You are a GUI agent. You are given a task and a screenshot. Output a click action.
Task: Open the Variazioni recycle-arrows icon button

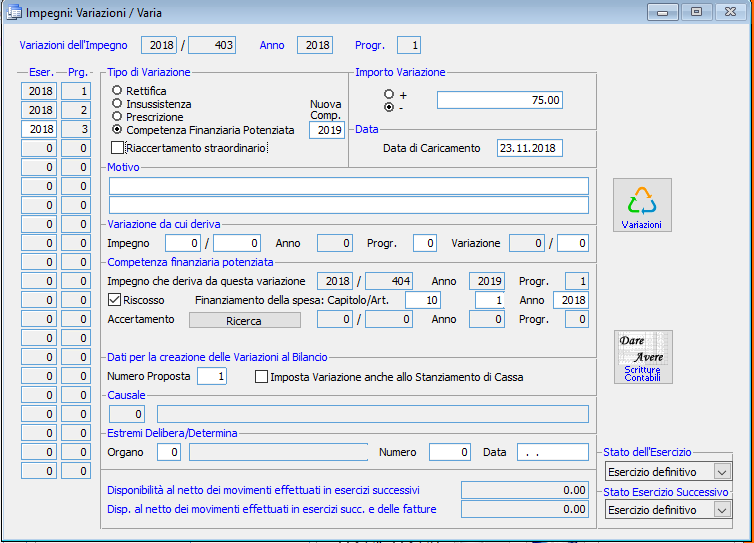642,205
